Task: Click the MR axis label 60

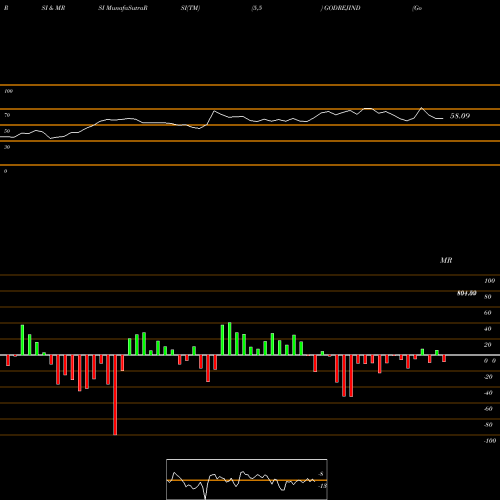Action: [x=487, y=313]
